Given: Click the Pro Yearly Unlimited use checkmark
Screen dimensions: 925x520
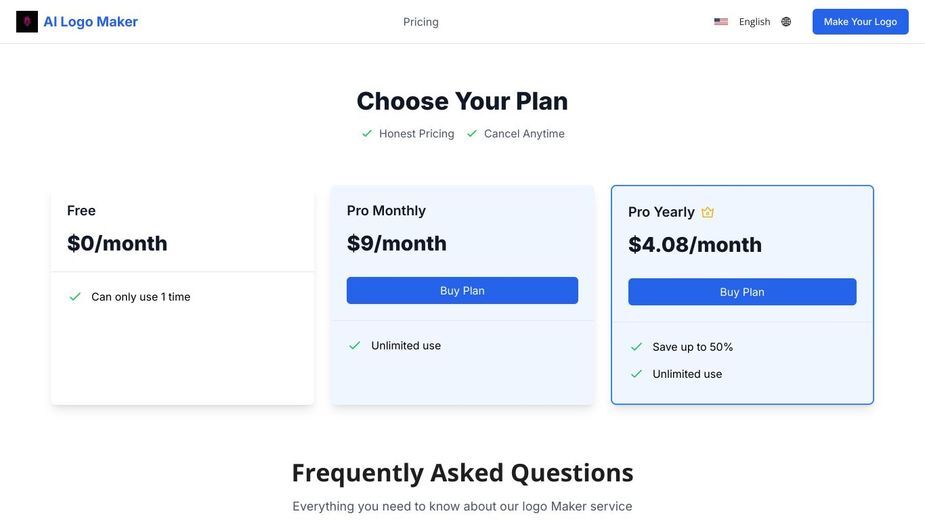Looking at the screenshot, I should tap(636, 374).
